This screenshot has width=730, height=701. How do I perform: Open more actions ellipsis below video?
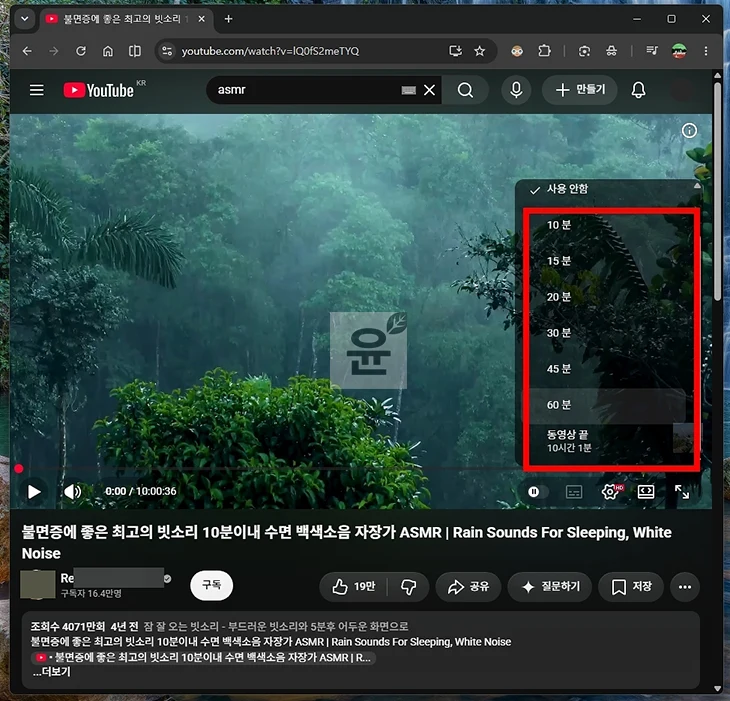pyautogui.click(x=685, y=586)
